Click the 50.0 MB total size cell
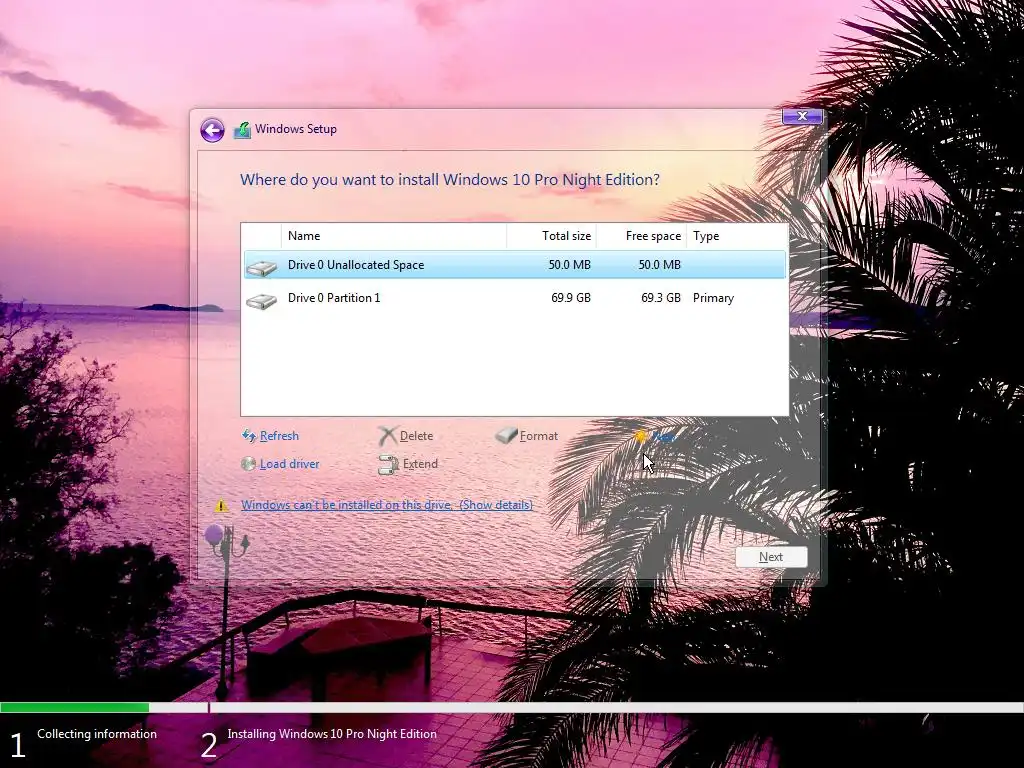Viewport: 1024px width, 768px height. 569,265
